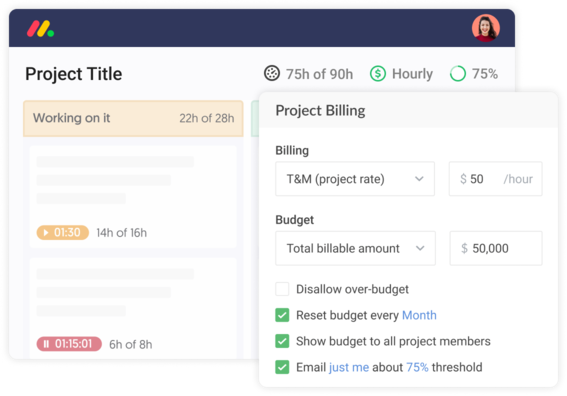Click the 75% progress ring icon
This screenshot has height=396, width=567.
458,73
